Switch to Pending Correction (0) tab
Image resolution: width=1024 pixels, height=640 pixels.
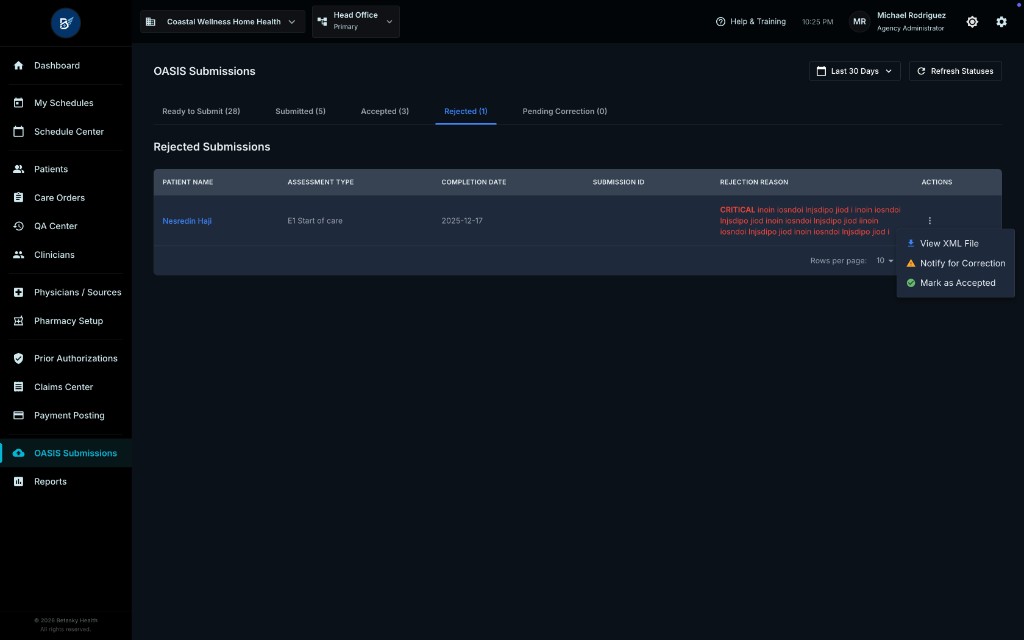click(564, 111)
